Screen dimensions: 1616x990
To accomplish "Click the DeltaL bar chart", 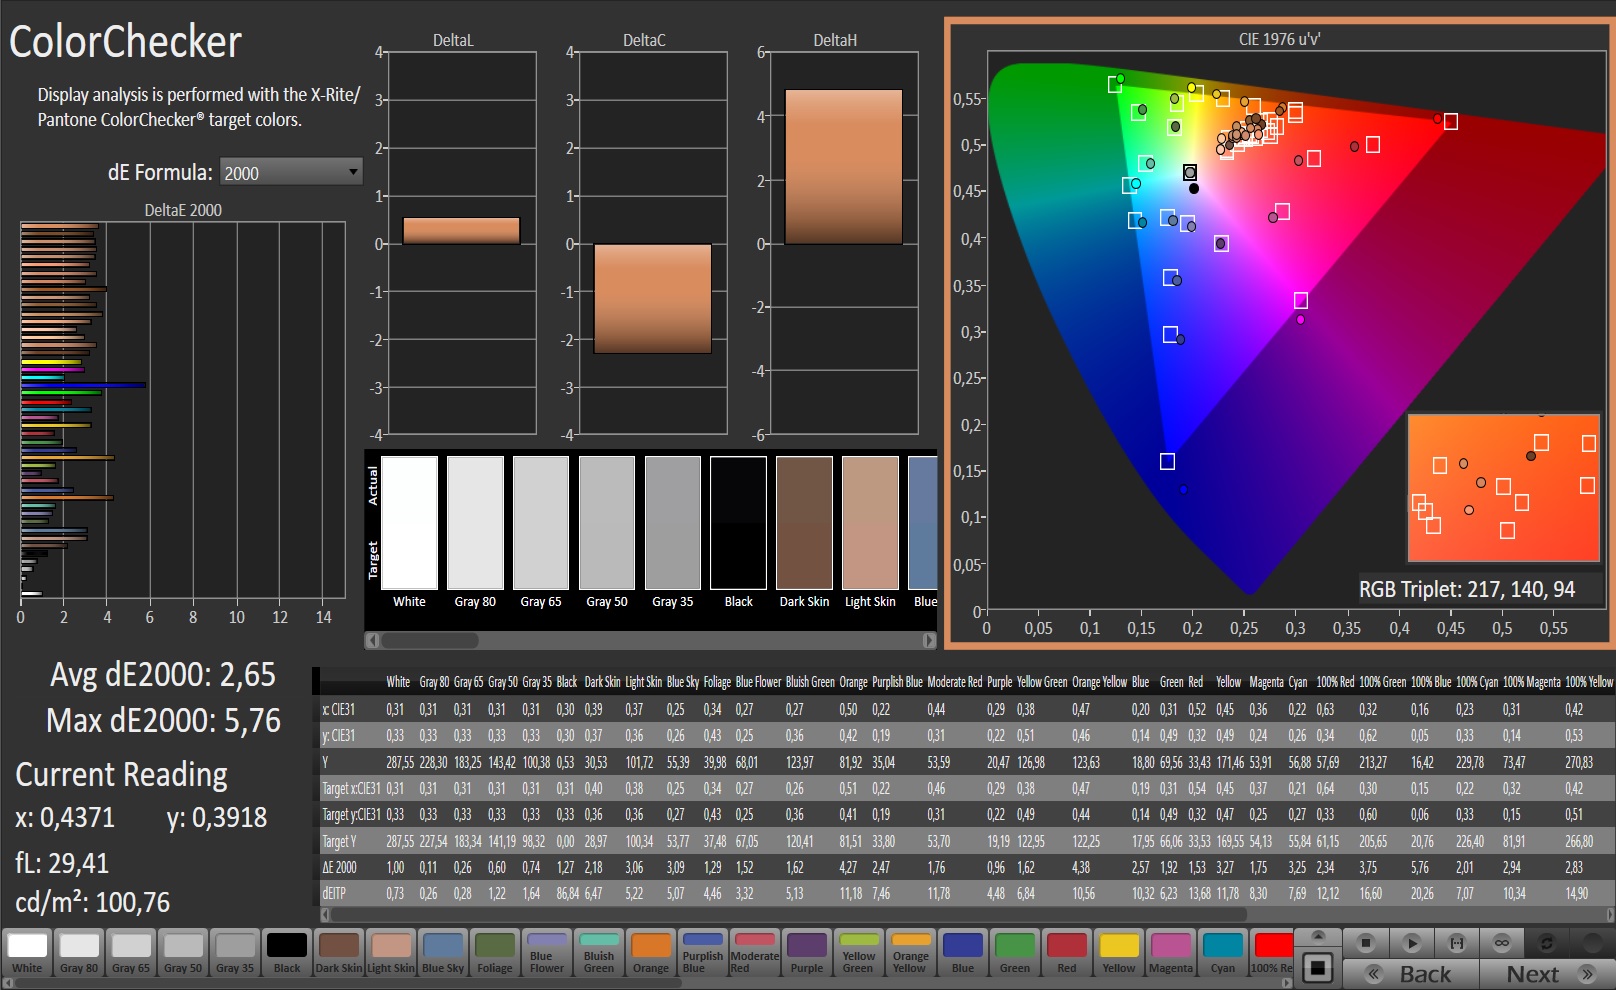I will [461, 243].
